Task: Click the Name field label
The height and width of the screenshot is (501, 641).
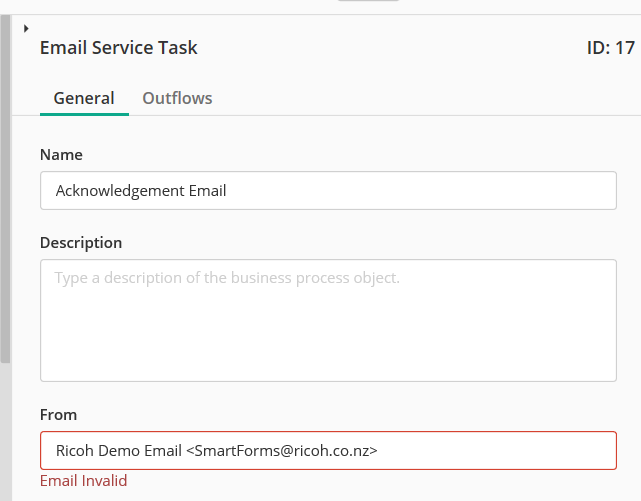Action: 61,155
